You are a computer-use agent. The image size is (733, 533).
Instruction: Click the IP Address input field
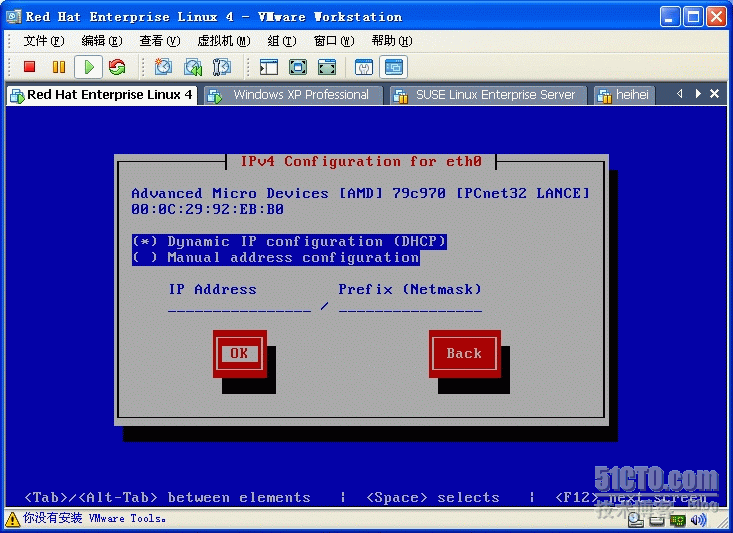point(239,306)
